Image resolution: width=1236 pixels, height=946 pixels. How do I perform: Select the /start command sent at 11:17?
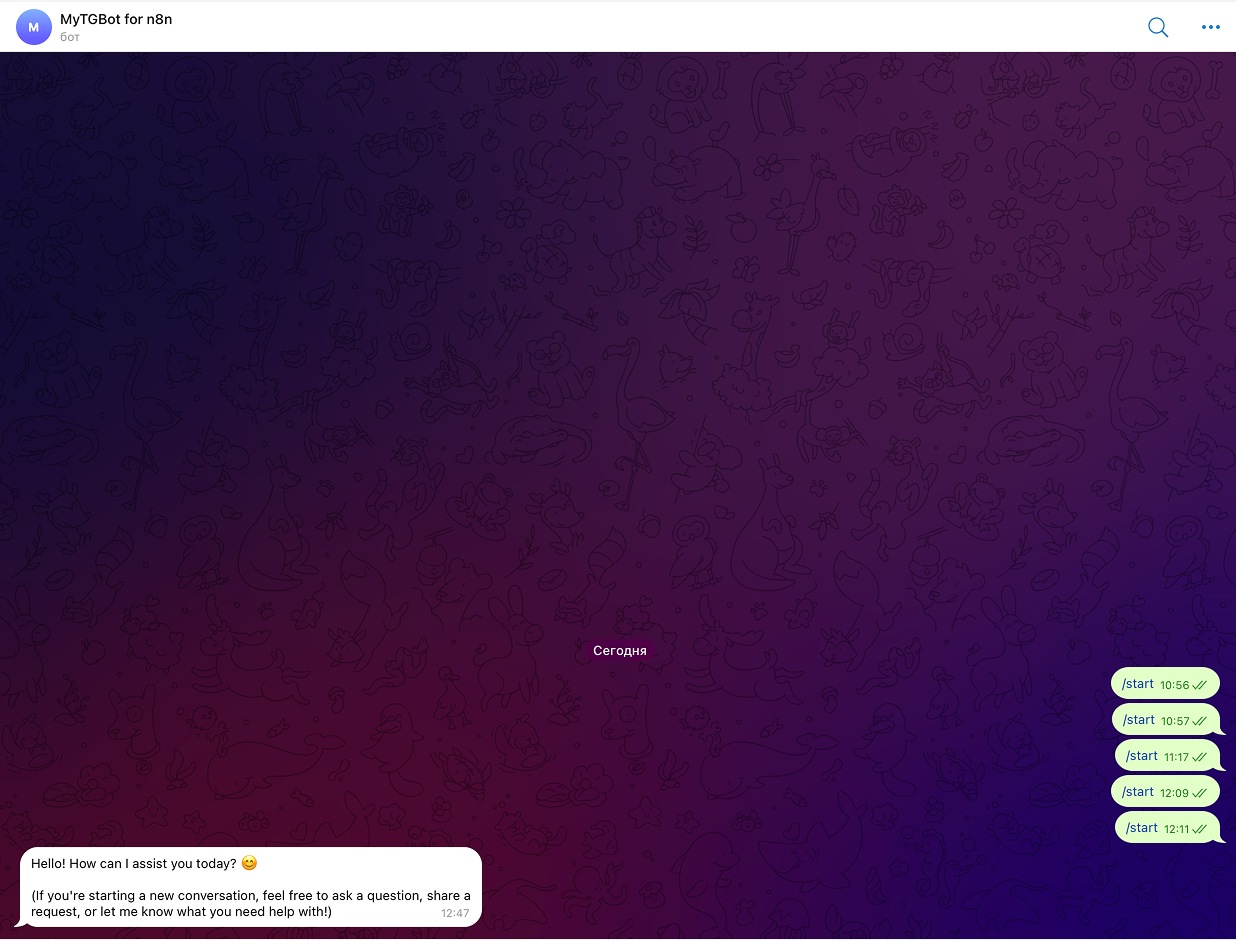[x=1141, y=756]
